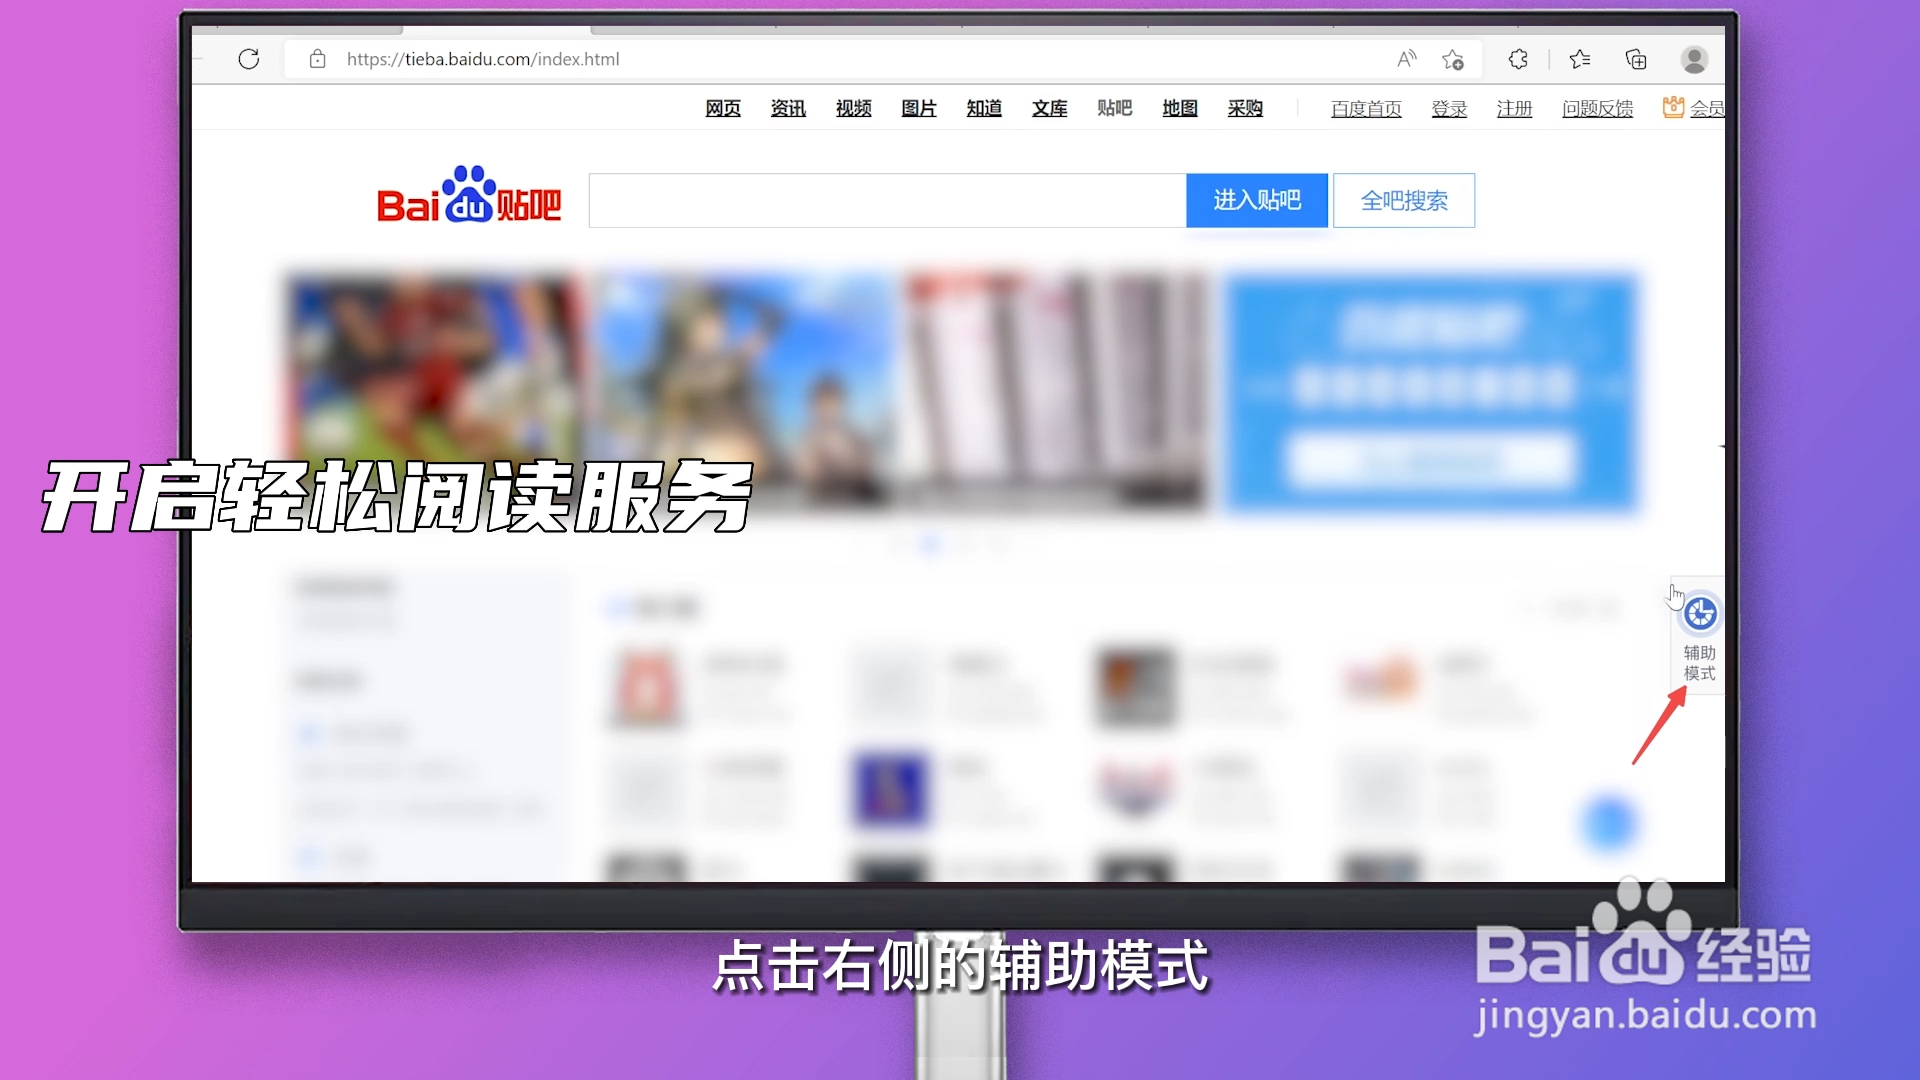Open the 视频 navigation link

click(x=853, y=108)
